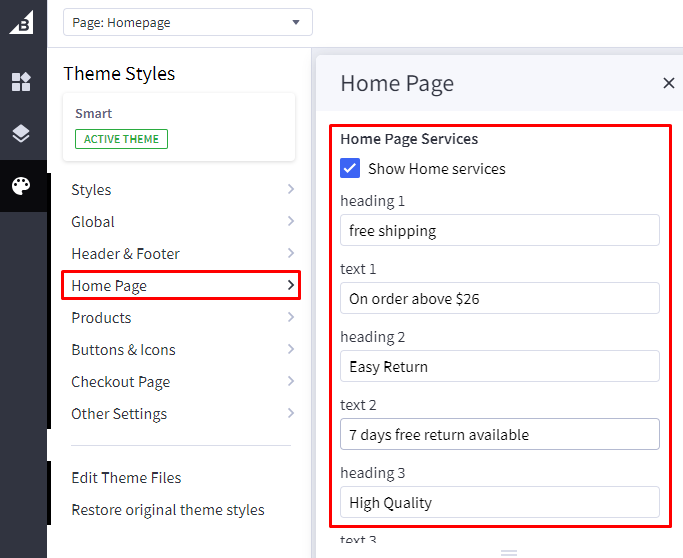Click the Edit Theme Files link
Viewport: 683px width, 558px height.
tap(126, 478)
